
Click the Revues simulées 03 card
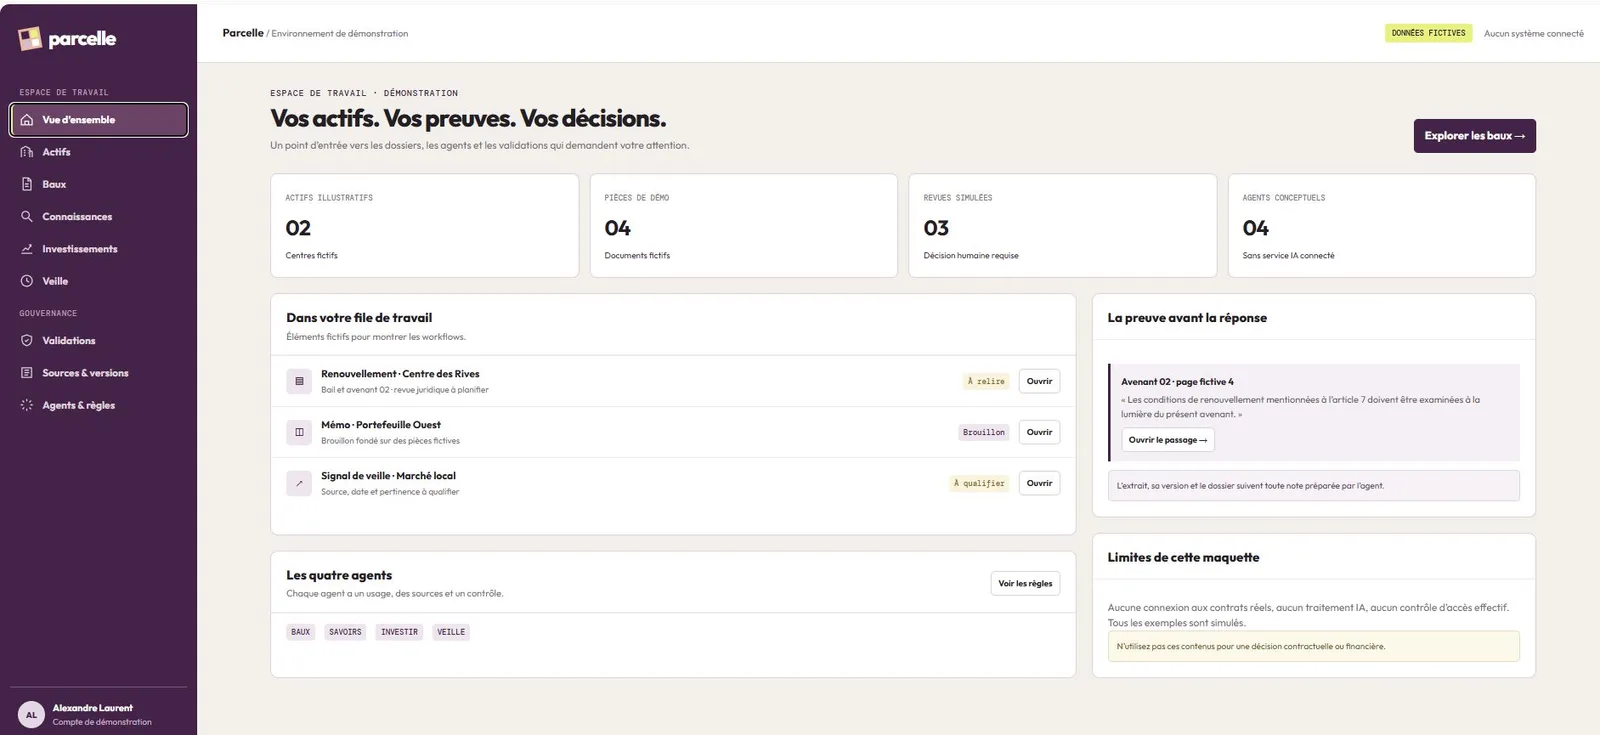(1062, 226)
